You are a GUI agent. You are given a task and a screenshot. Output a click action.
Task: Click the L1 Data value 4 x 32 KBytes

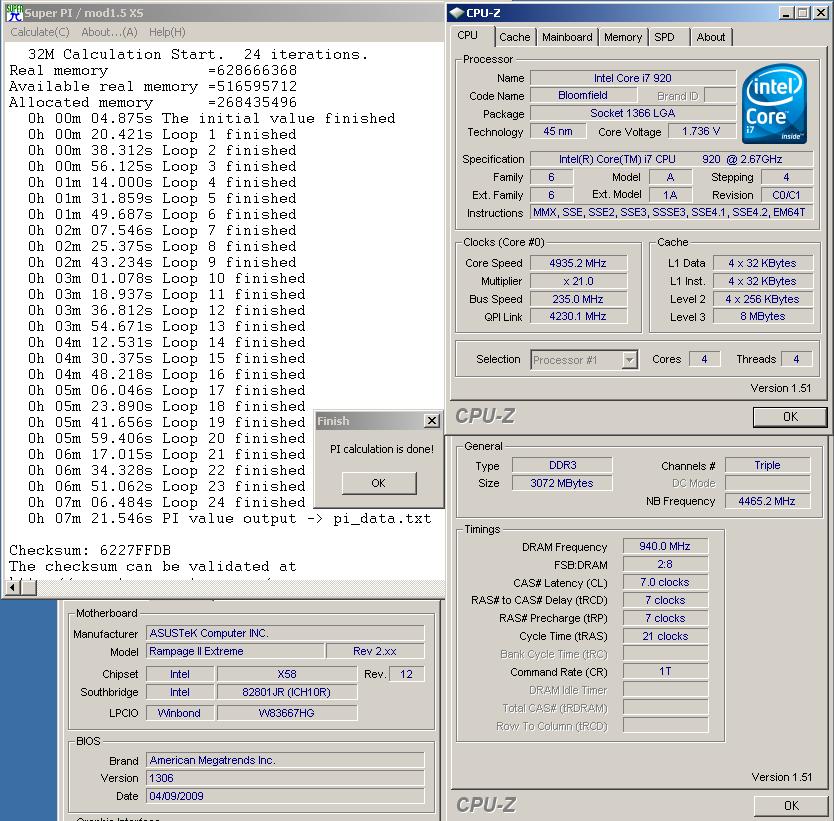coord(763,263)
